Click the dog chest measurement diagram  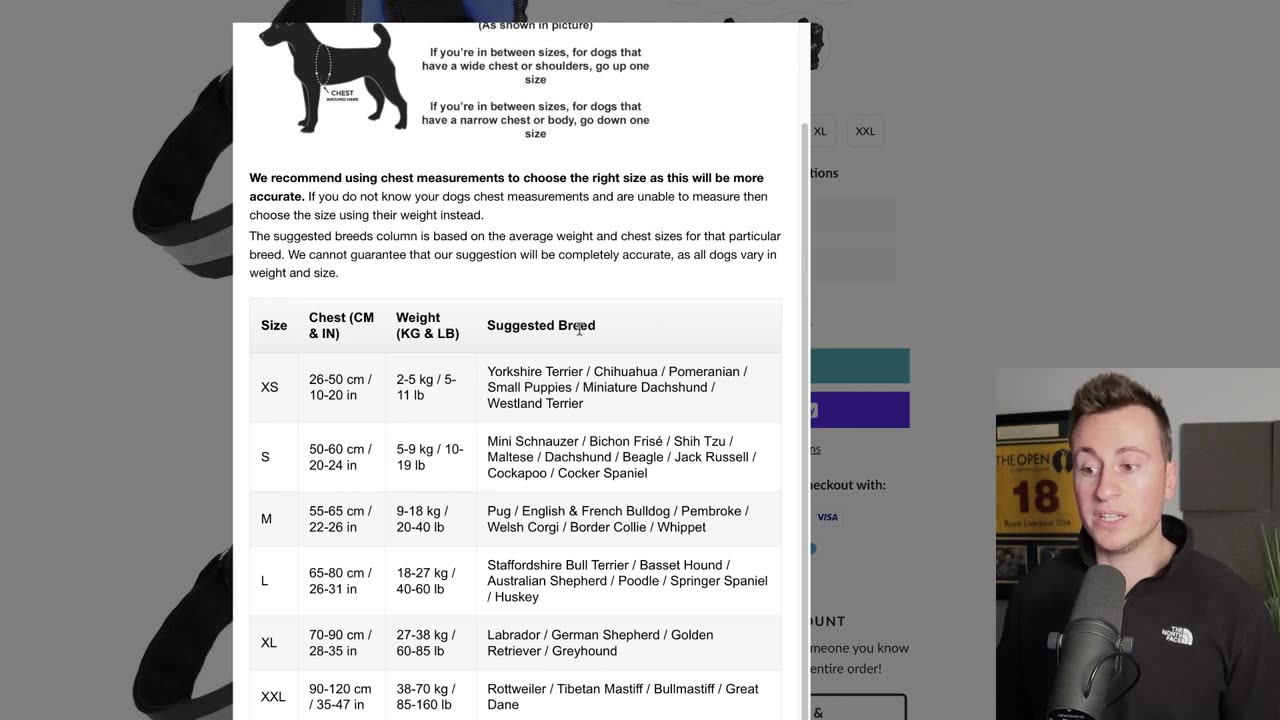pyautogui.click(x=333, y=77)
